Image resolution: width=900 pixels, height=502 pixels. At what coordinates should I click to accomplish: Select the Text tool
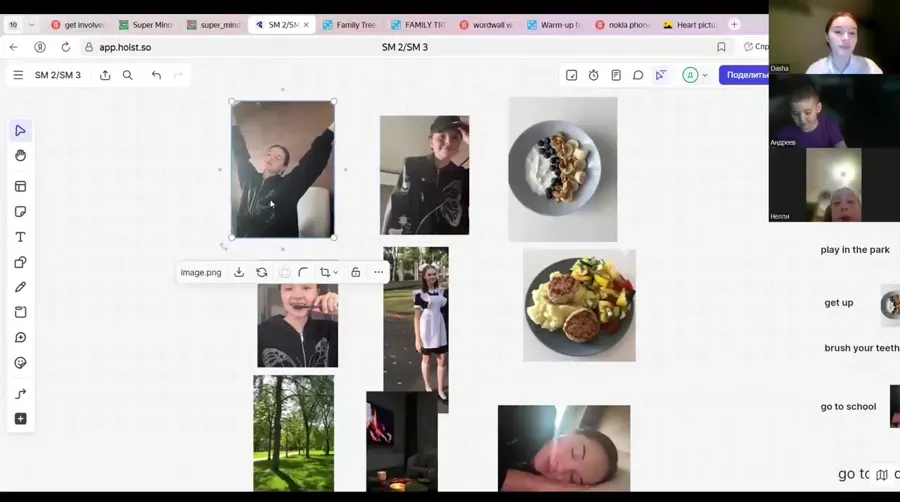20,237
